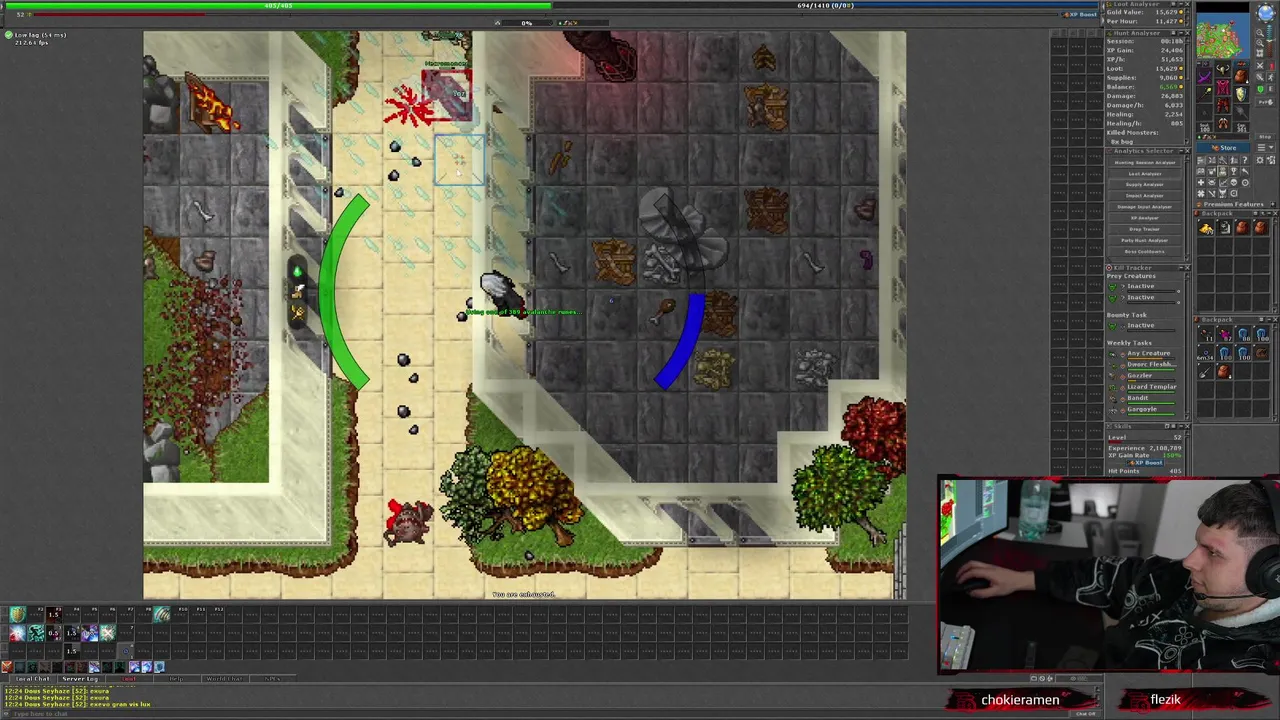The height and width of the screenshot is (720, 1280).
Task: Toggle first Prey Creatures slot icon
Action: pyautogui.click(x=1112, y=287)
